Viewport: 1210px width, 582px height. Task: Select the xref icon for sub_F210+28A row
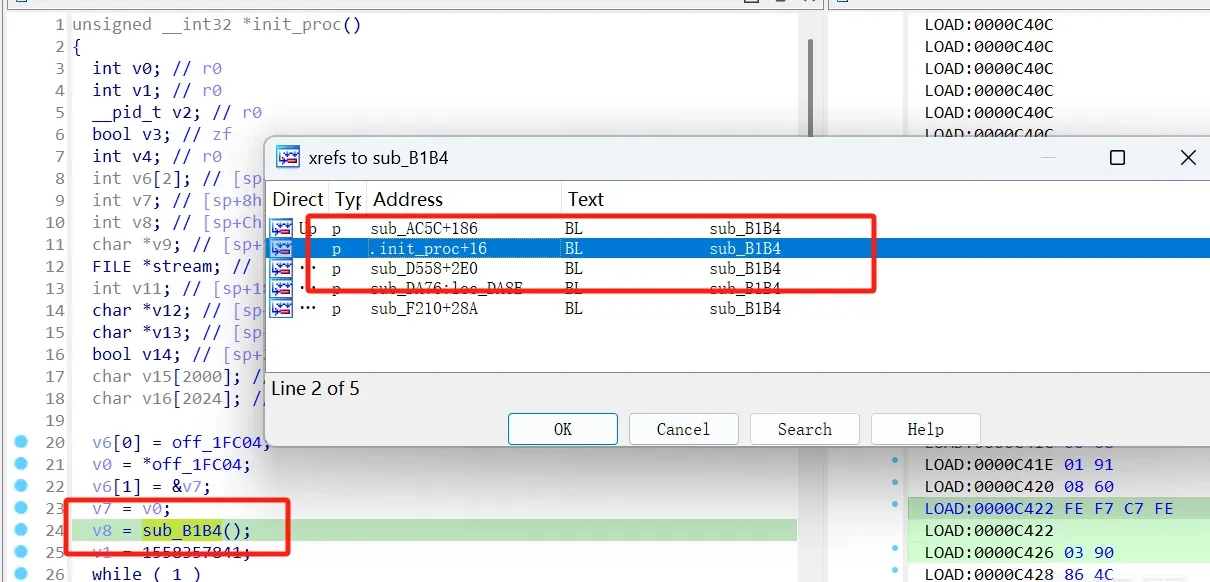281,309
